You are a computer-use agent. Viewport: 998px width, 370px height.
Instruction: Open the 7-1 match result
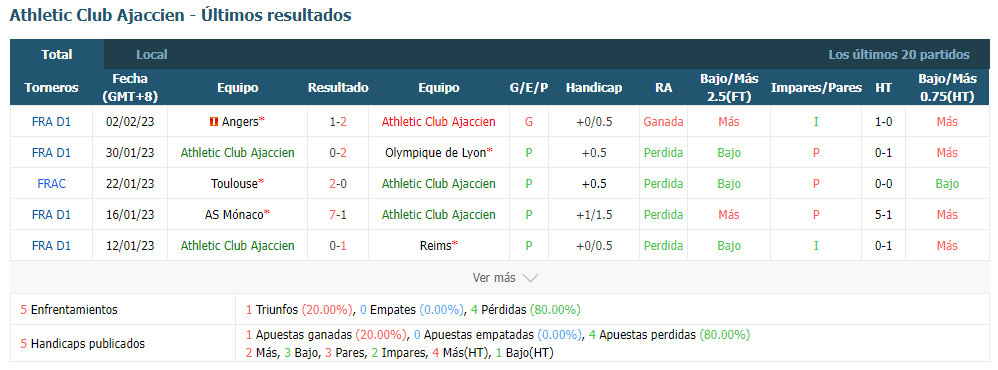338,215
